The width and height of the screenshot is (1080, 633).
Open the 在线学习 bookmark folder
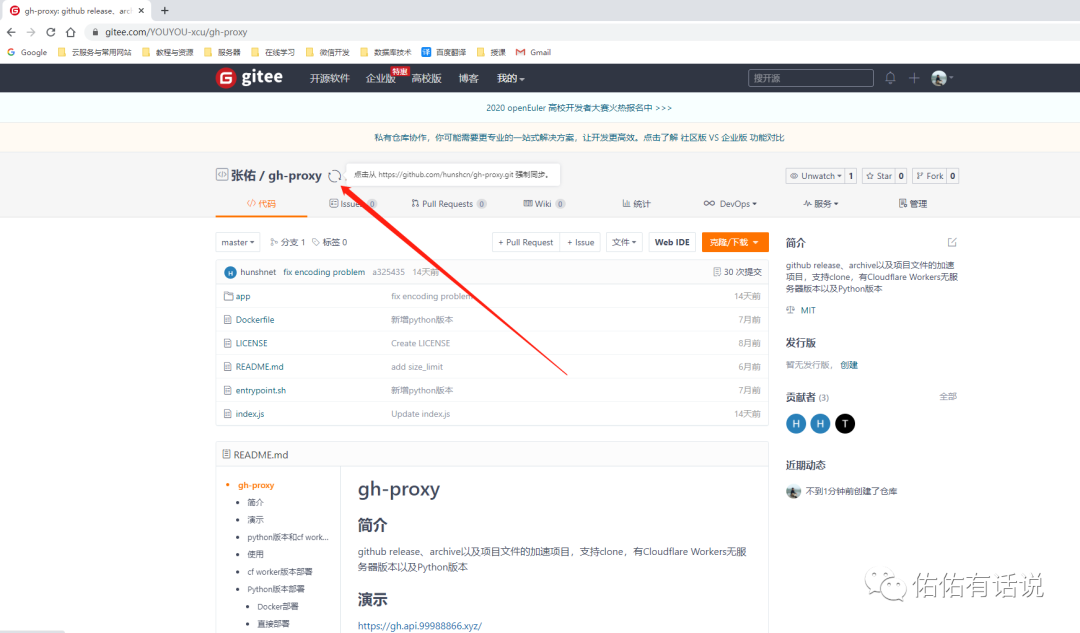[273, 52]
